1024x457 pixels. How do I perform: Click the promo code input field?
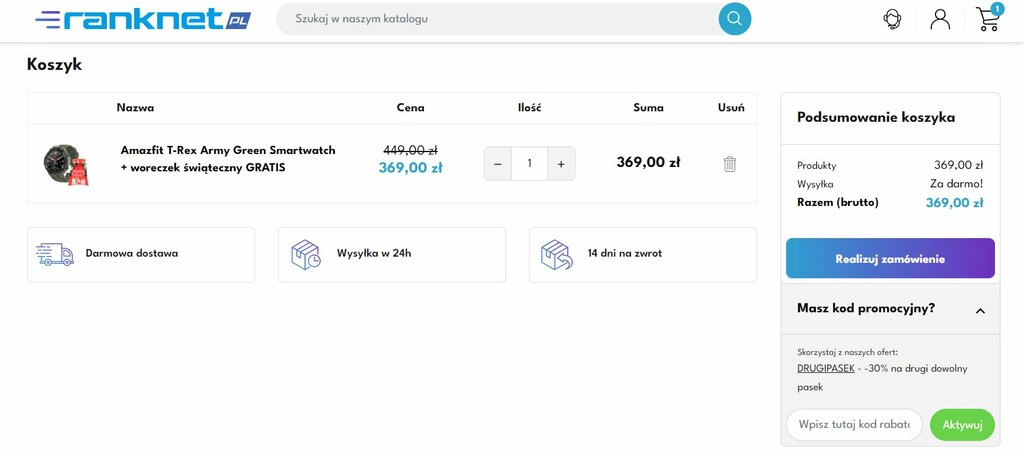(x=854, y=425)
